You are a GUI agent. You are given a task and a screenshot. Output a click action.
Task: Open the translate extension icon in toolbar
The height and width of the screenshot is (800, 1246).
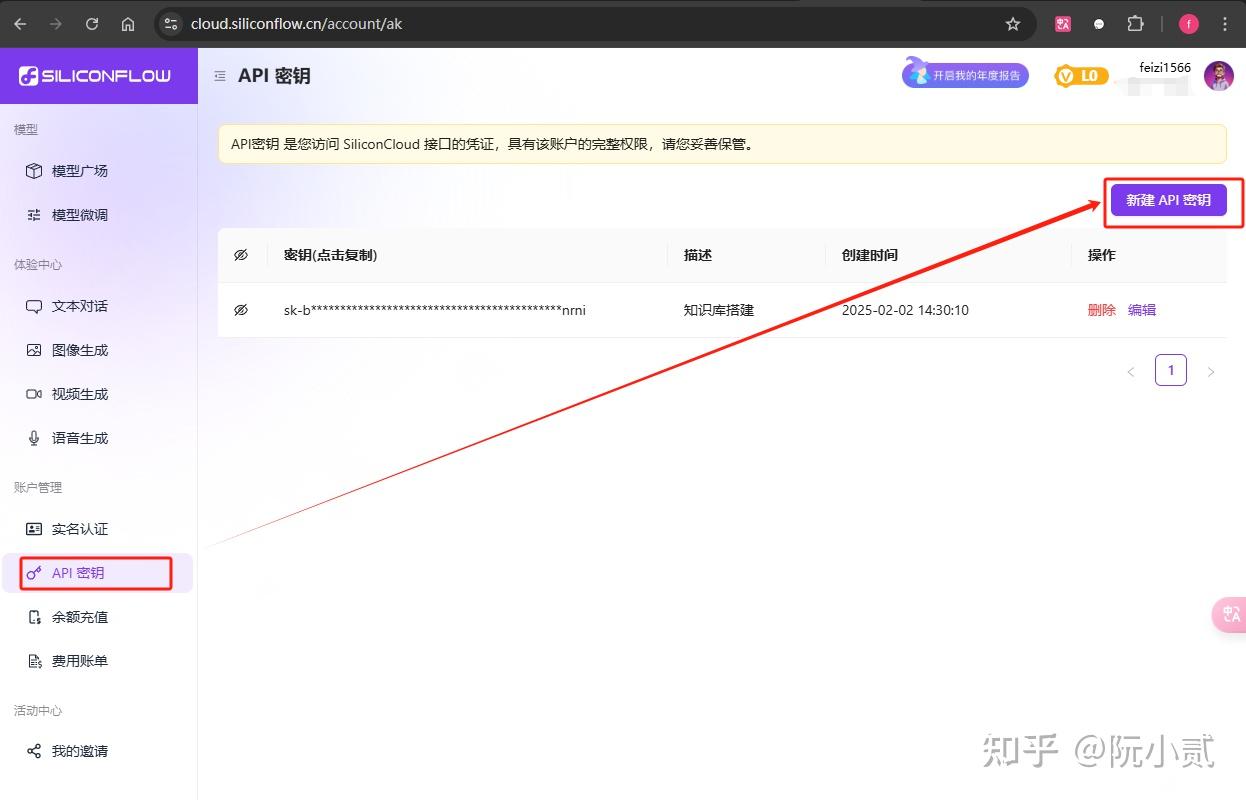1063,24
